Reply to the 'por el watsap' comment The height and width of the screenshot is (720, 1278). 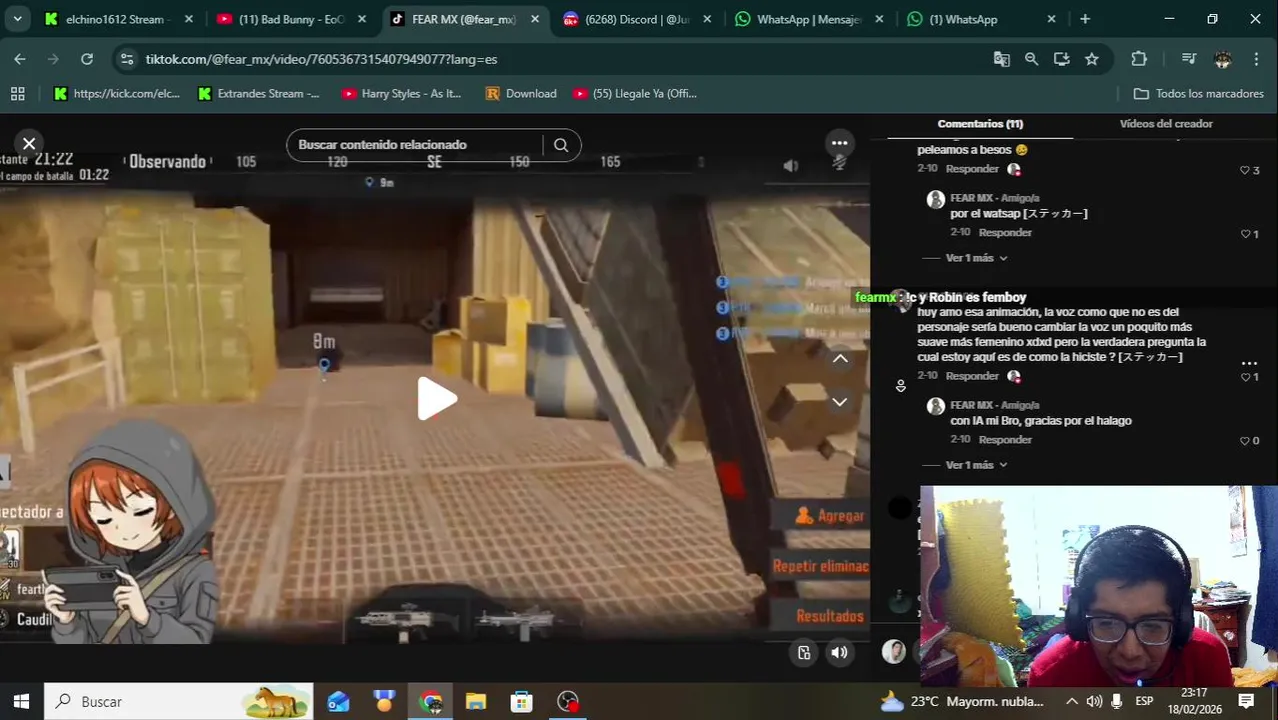(x=1005, y=232)
